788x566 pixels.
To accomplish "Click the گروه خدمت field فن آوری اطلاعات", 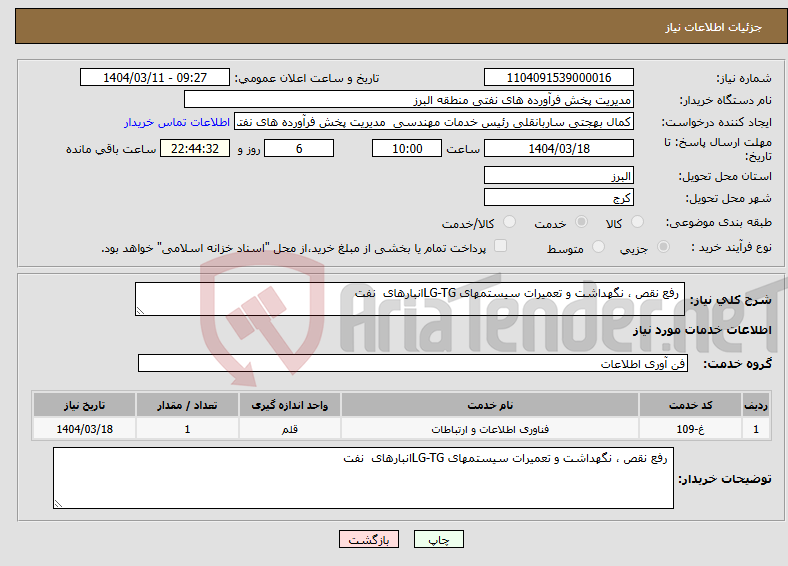I will (x=413, y=363).
